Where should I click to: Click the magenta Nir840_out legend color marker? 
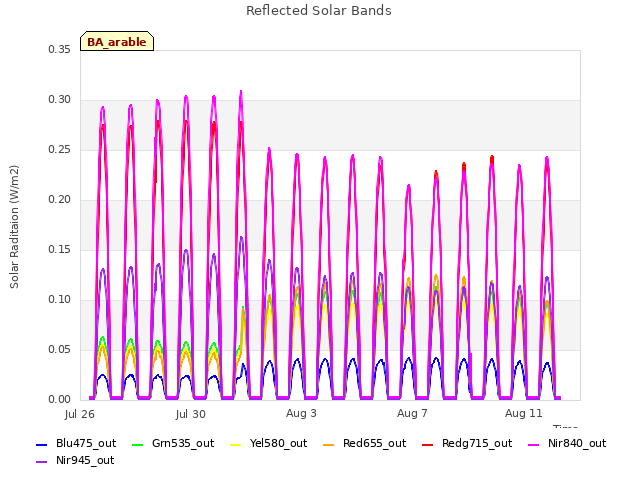tap(533, 444)
